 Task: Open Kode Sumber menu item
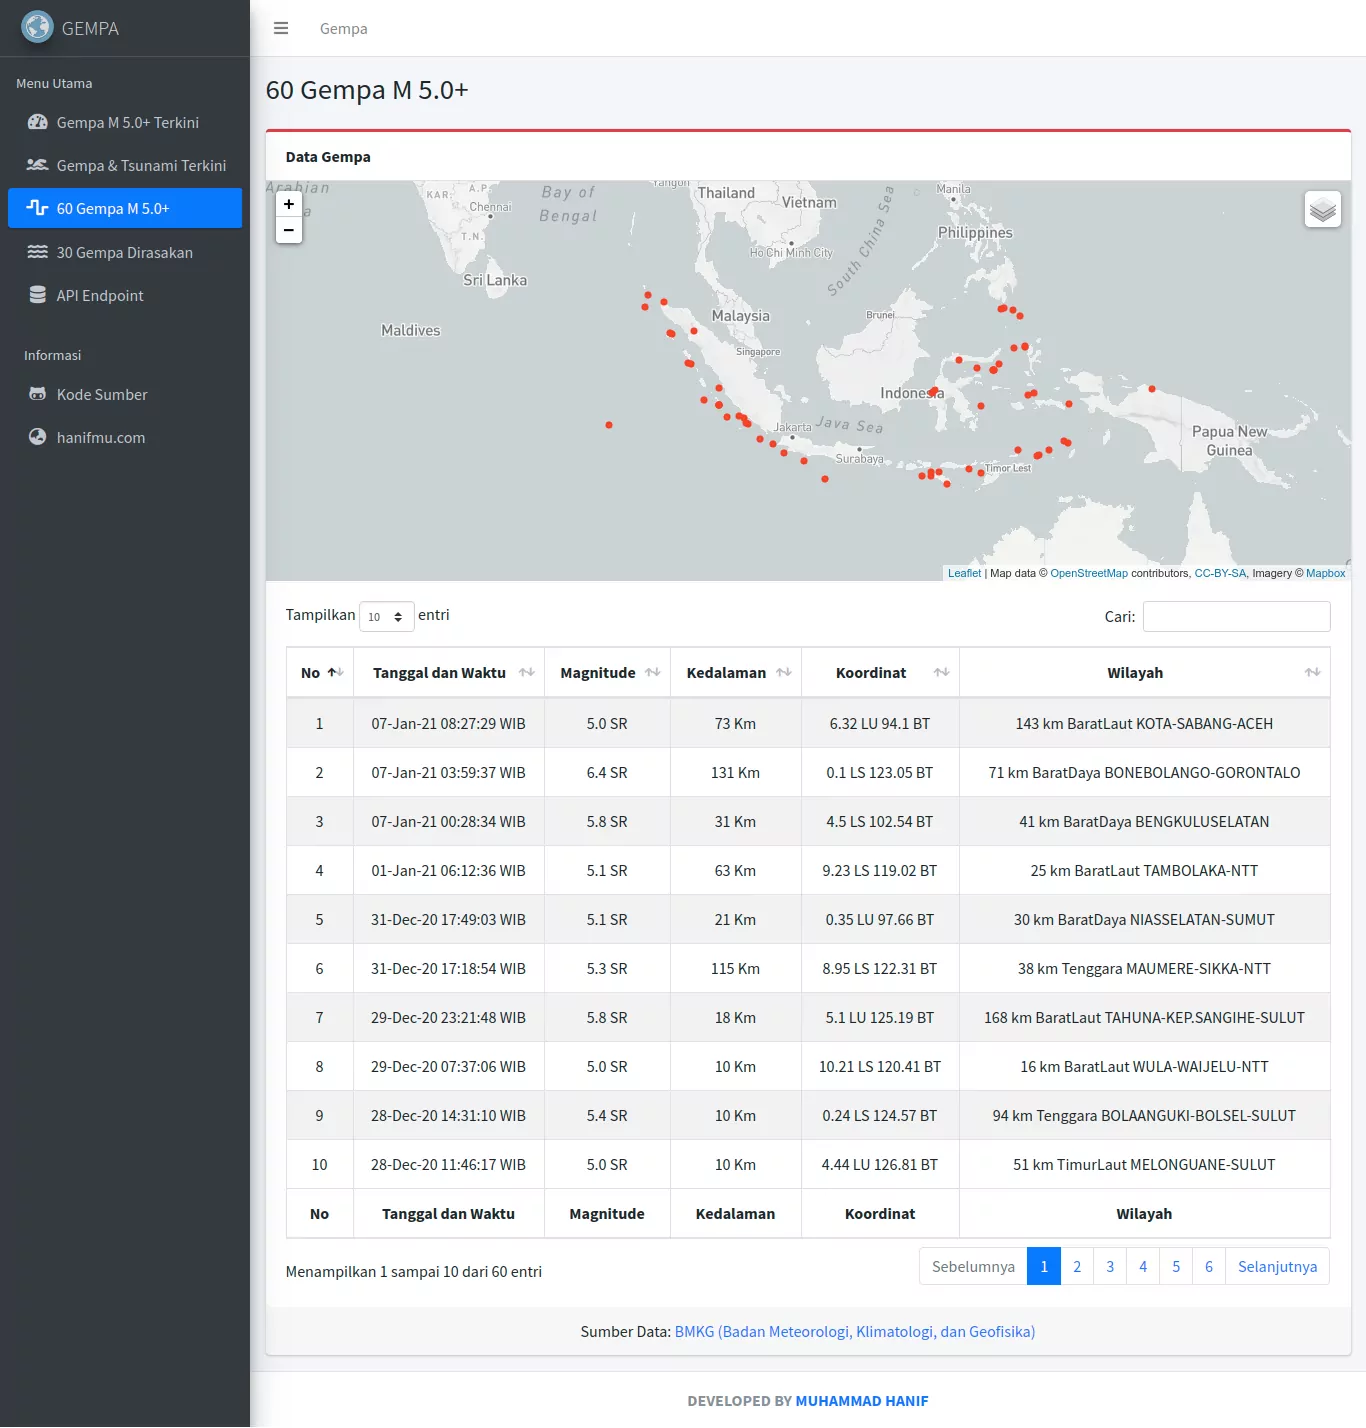pos(125,394)
